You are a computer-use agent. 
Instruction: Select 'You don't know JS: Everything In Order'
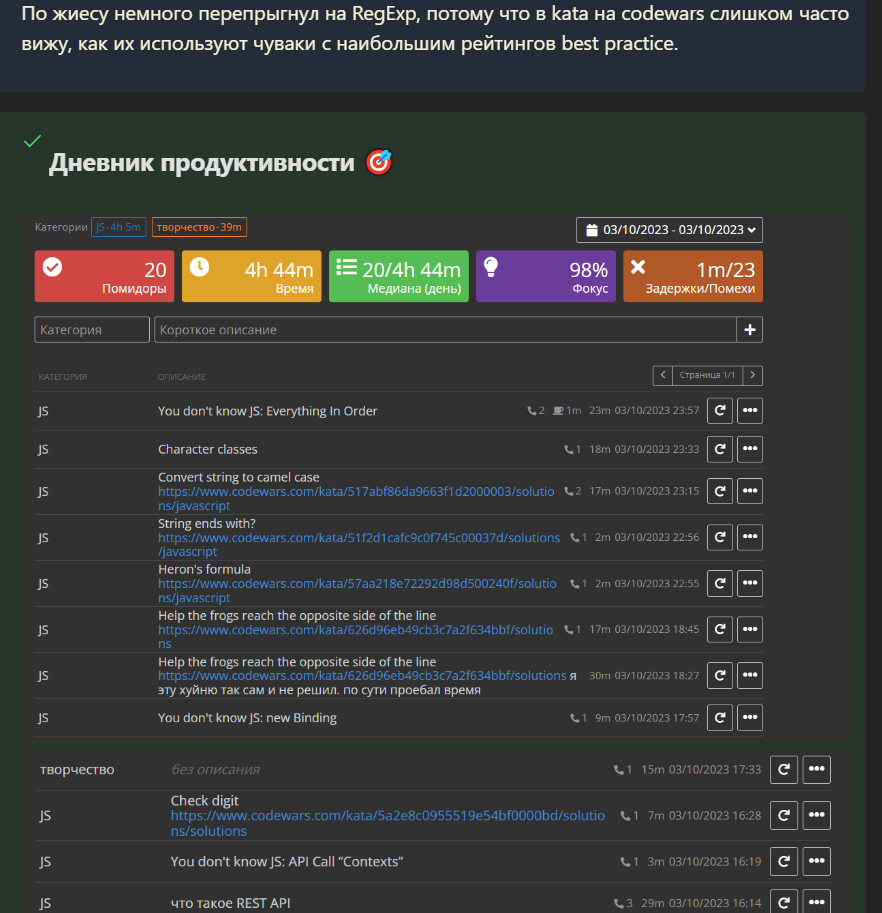pyautogui.click(x=268, y=411)
